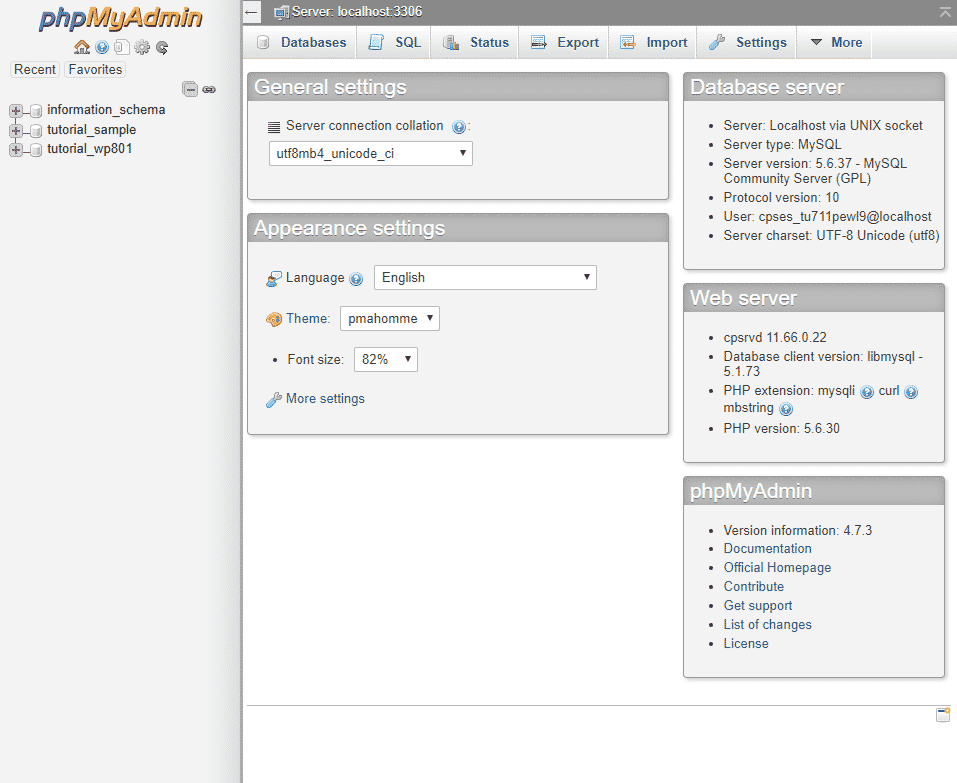Switch to the Status tab
The height and width of the screenshot is (783, 957).
click(476, 42)
